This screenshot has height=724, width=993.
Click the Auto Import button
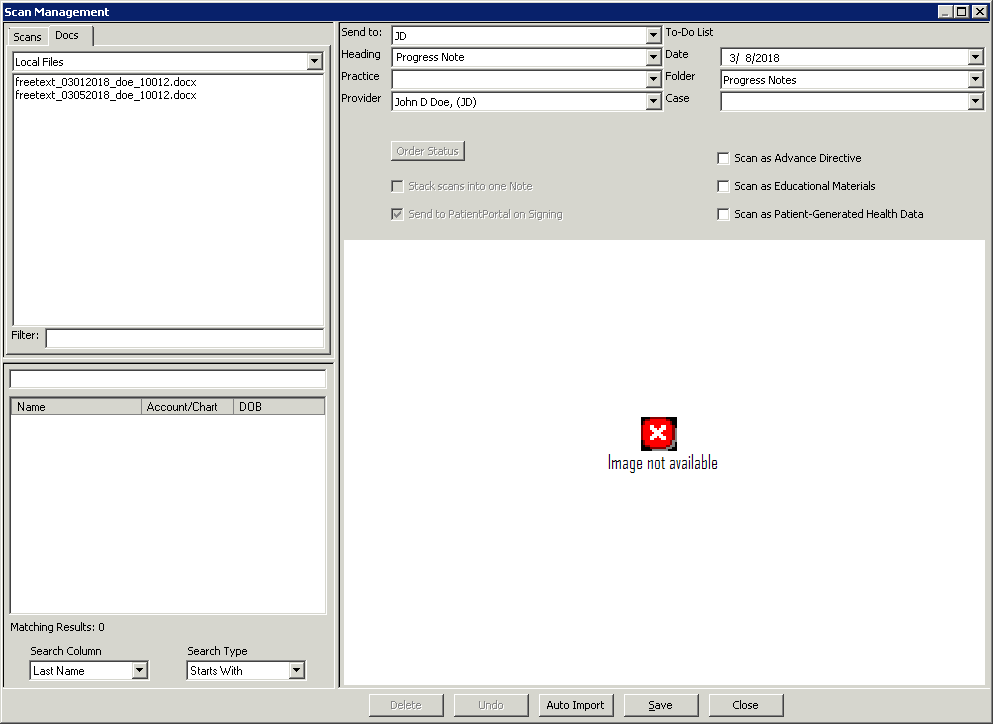575,705
